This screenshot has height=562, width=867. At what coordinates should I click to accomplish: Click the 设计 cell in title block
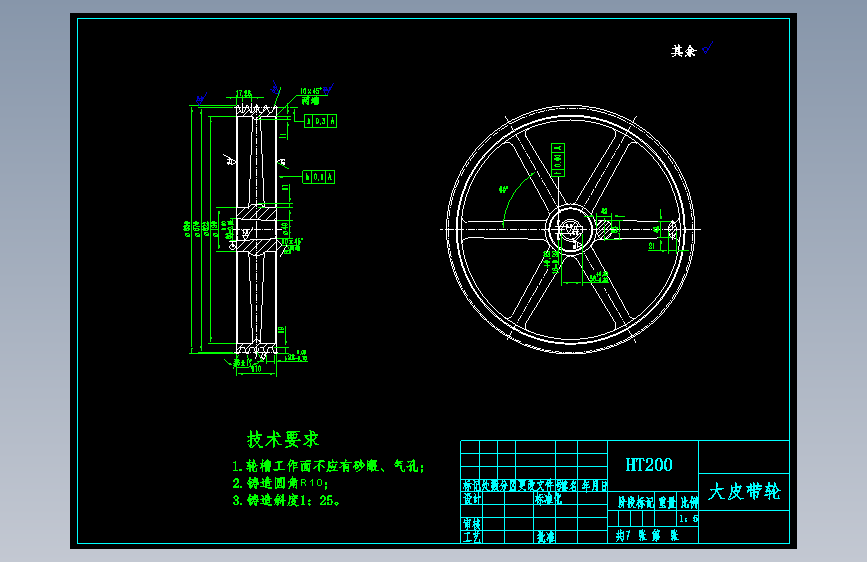(472, 499)
